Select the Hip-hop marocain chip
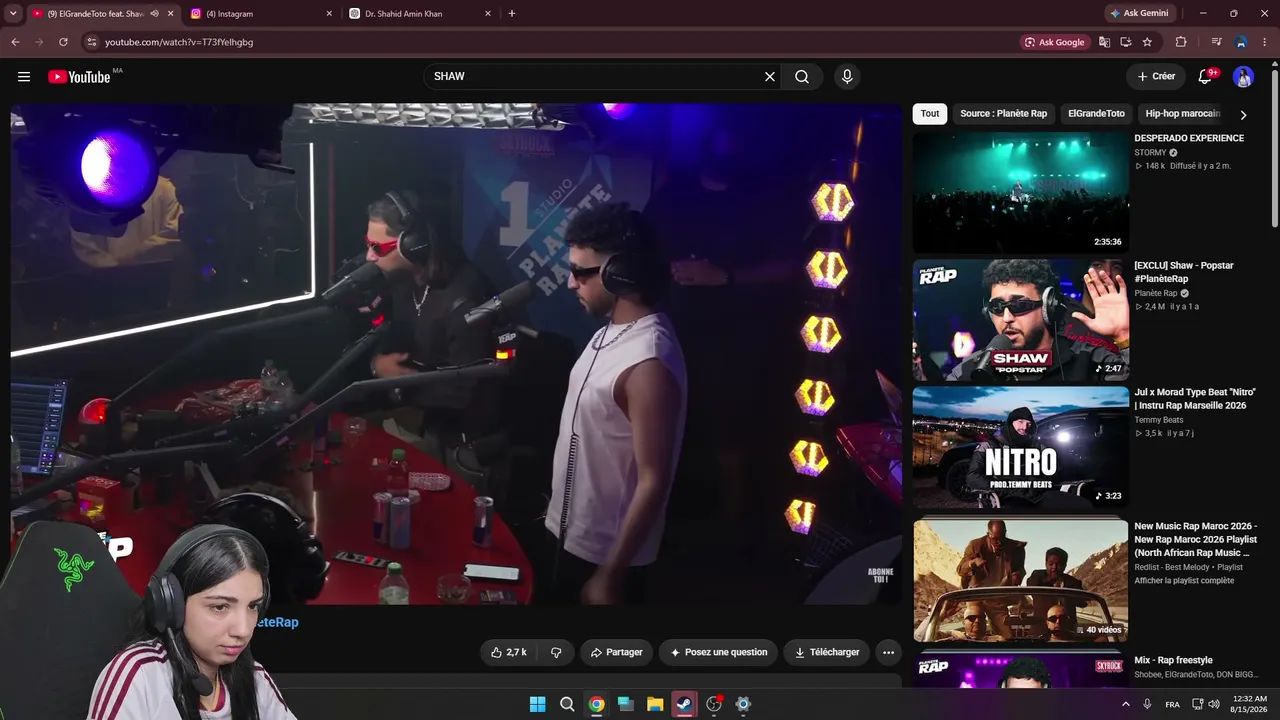Screen dimensions: 1280x720 [x=1182, y=114]
